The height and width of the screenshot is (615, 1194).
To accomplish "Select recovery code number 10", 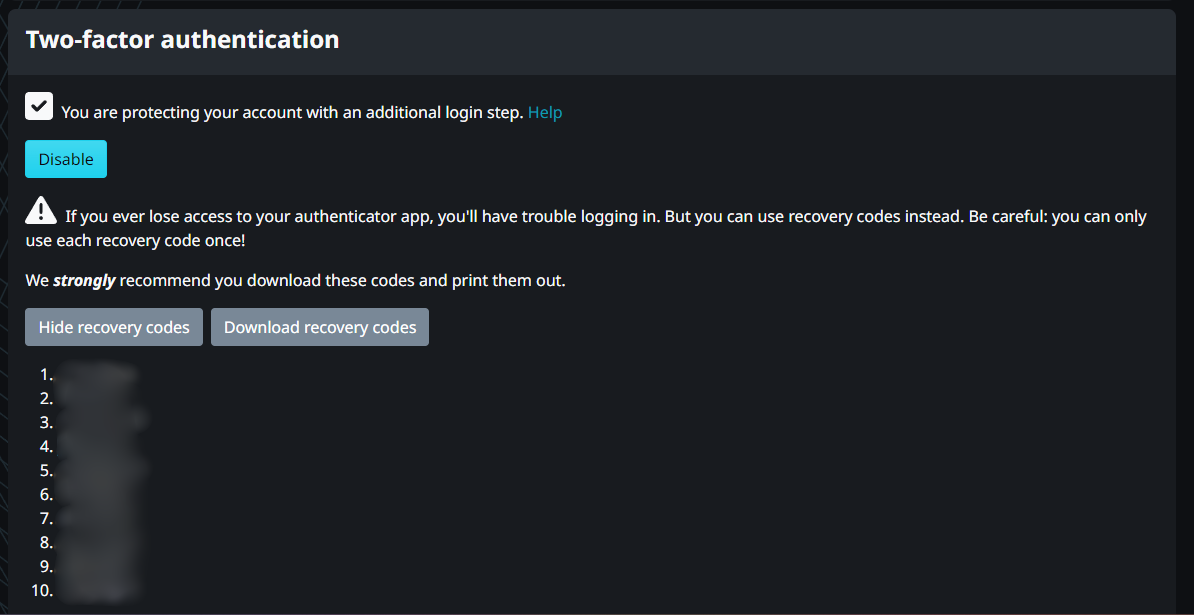I will click(97, 591).
